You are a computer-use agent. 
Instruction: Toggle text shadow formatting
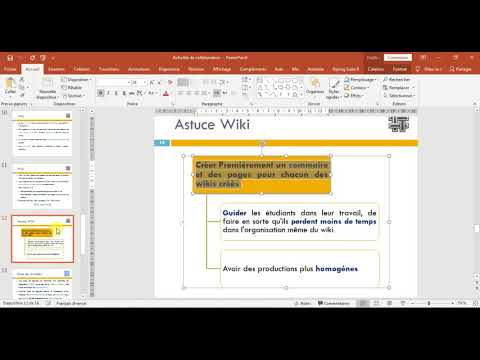point(124,93)
